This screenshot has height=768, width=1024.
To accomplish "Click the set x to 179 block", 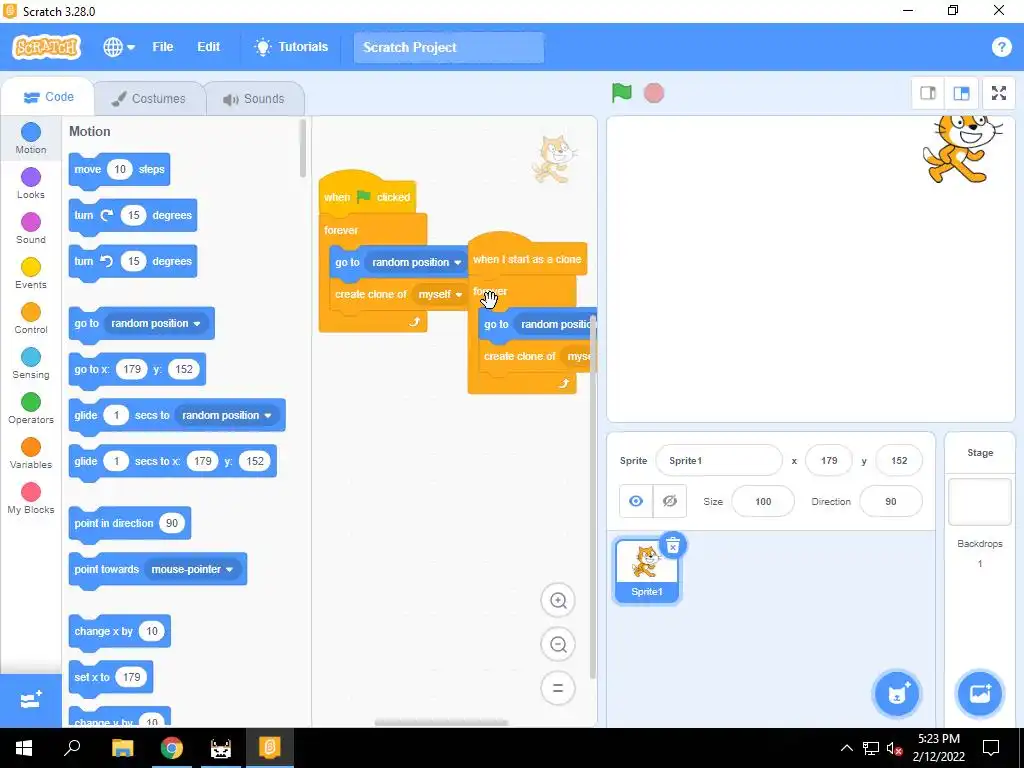I will pyautogui.click(x=110, y=677).
